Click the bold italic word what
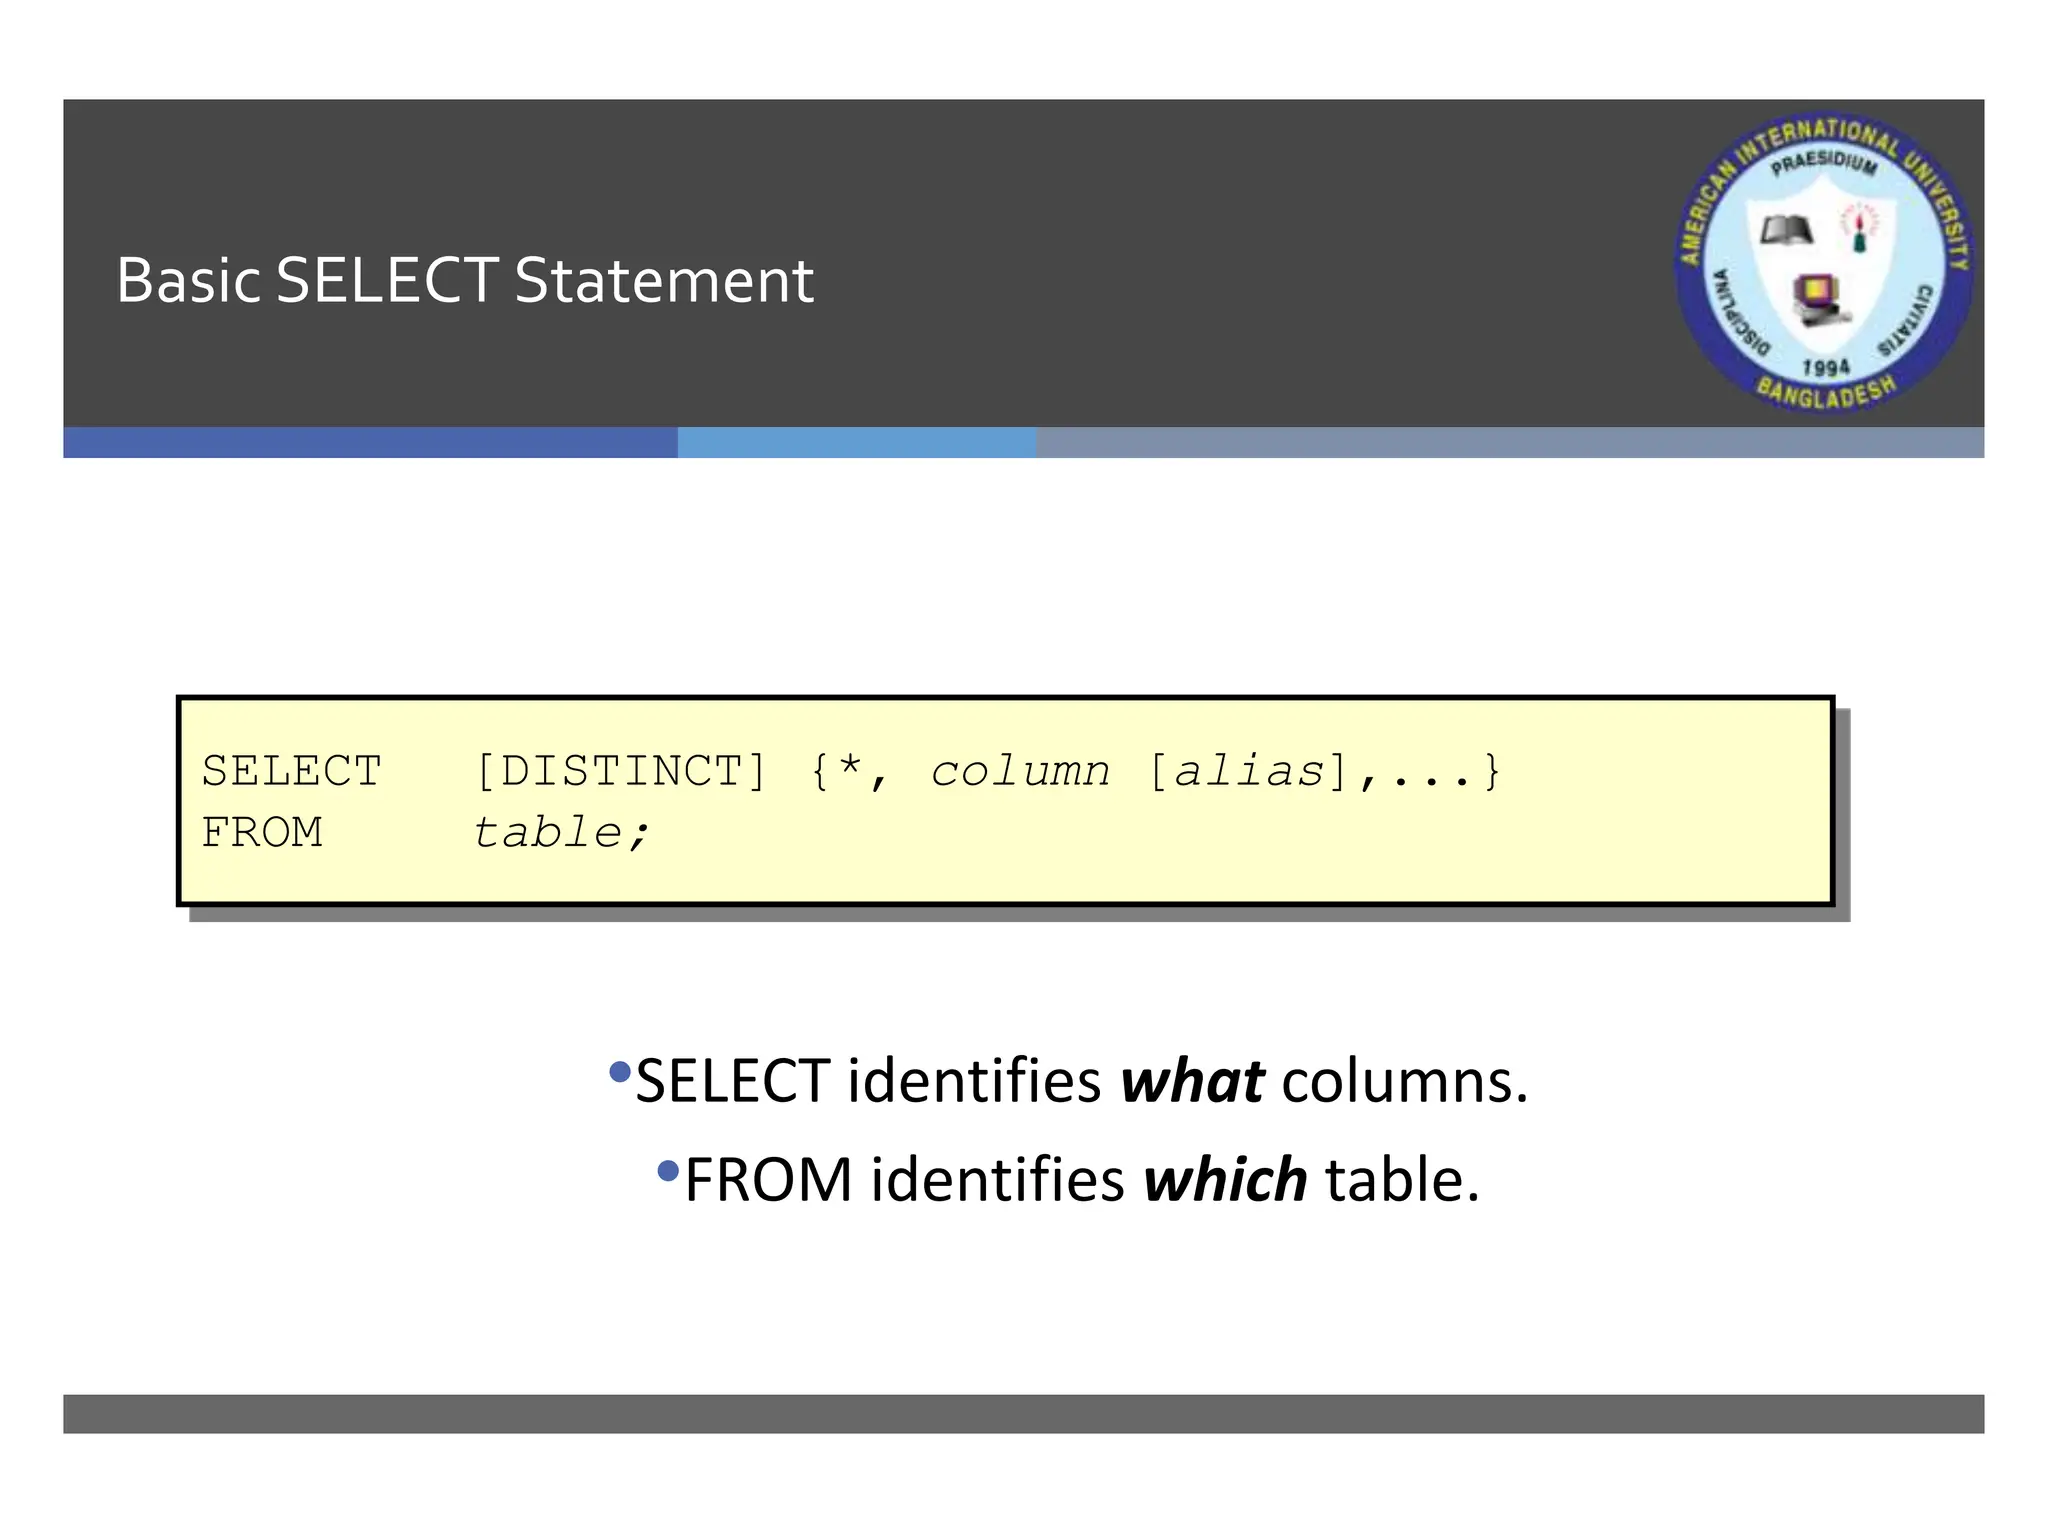This screenshot has height=1536, width=2048. coord(1192,1082)
